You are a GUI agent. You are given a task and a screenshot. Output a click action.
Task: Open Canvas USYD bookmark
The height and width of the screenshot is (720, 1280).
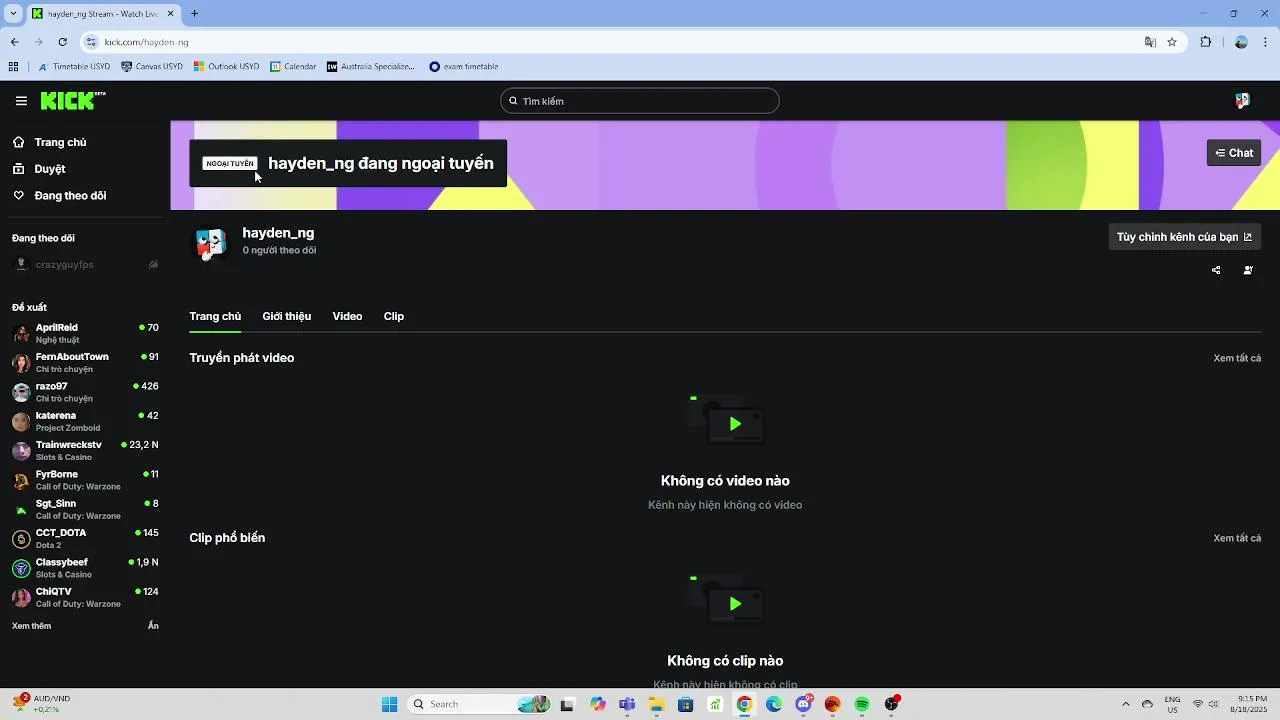click(x=152, y=67)
